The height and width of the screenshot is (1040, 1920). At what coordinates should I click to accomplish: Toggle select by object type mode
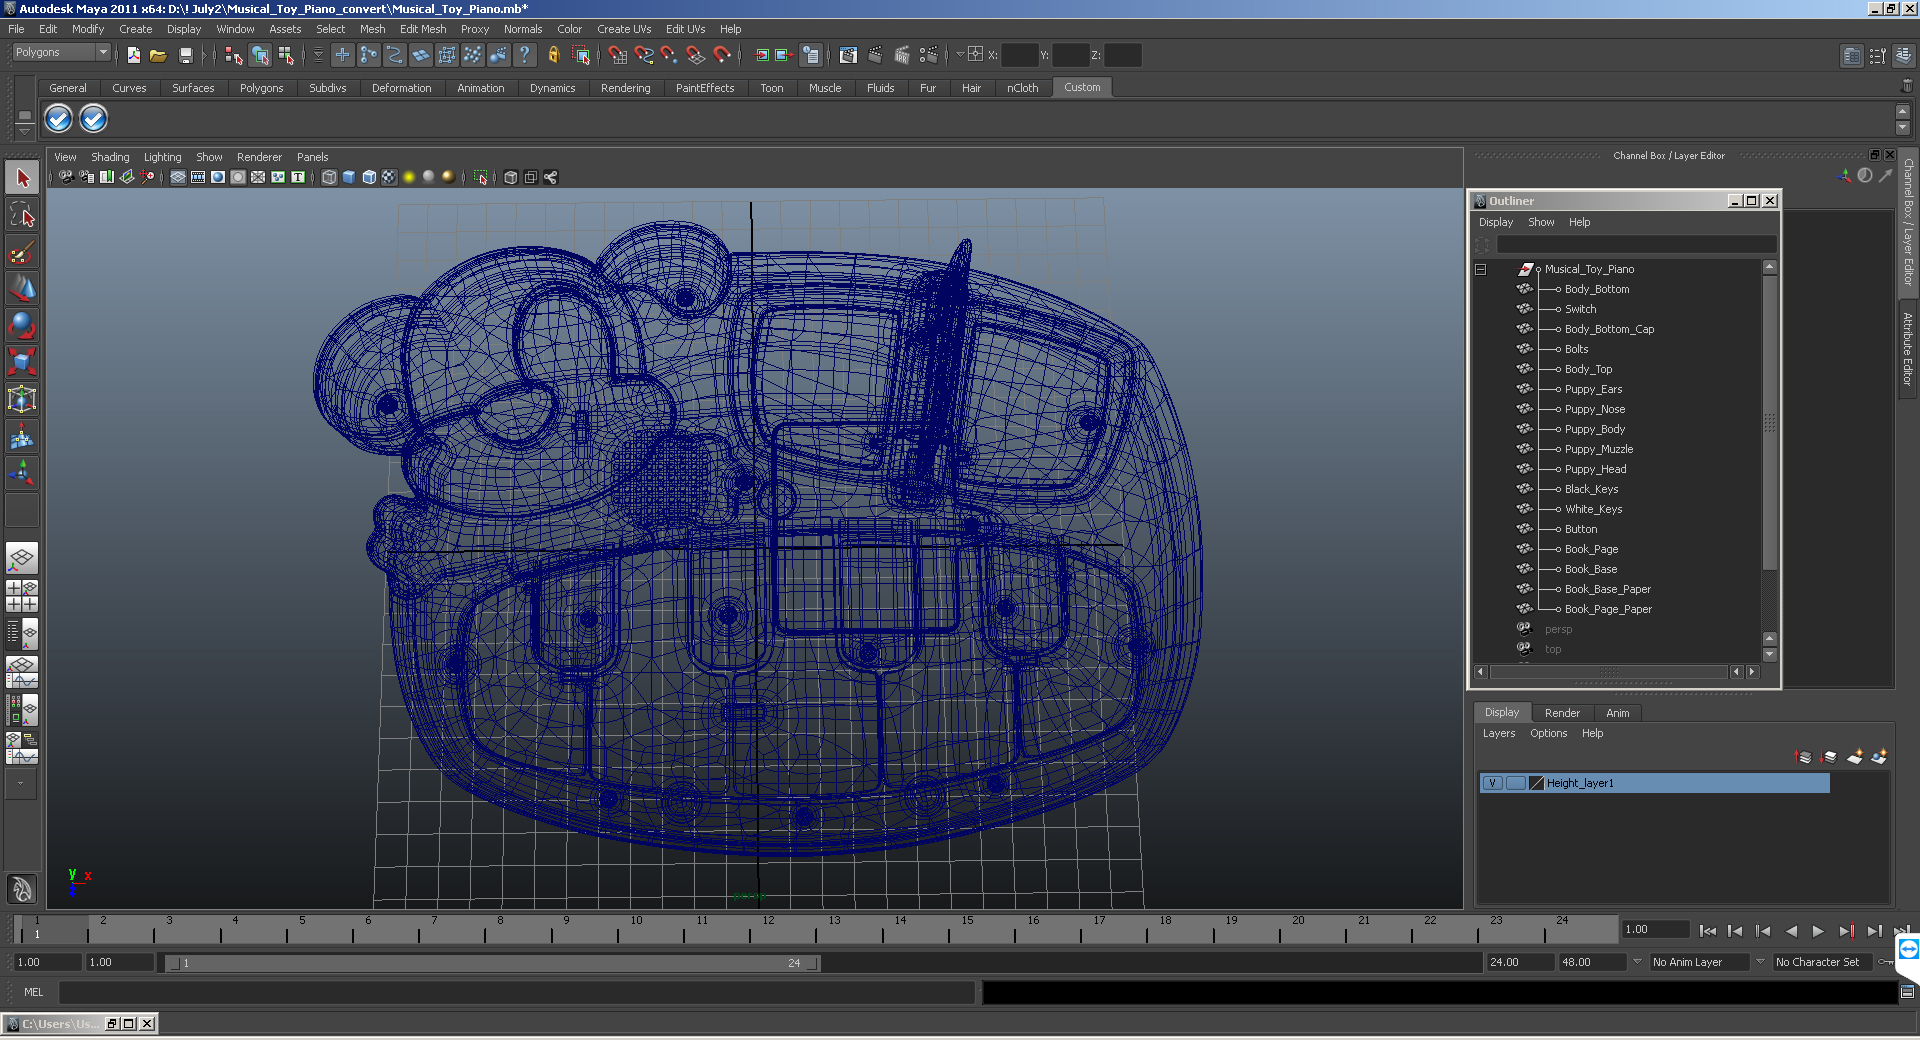click(x=260, y=55)
